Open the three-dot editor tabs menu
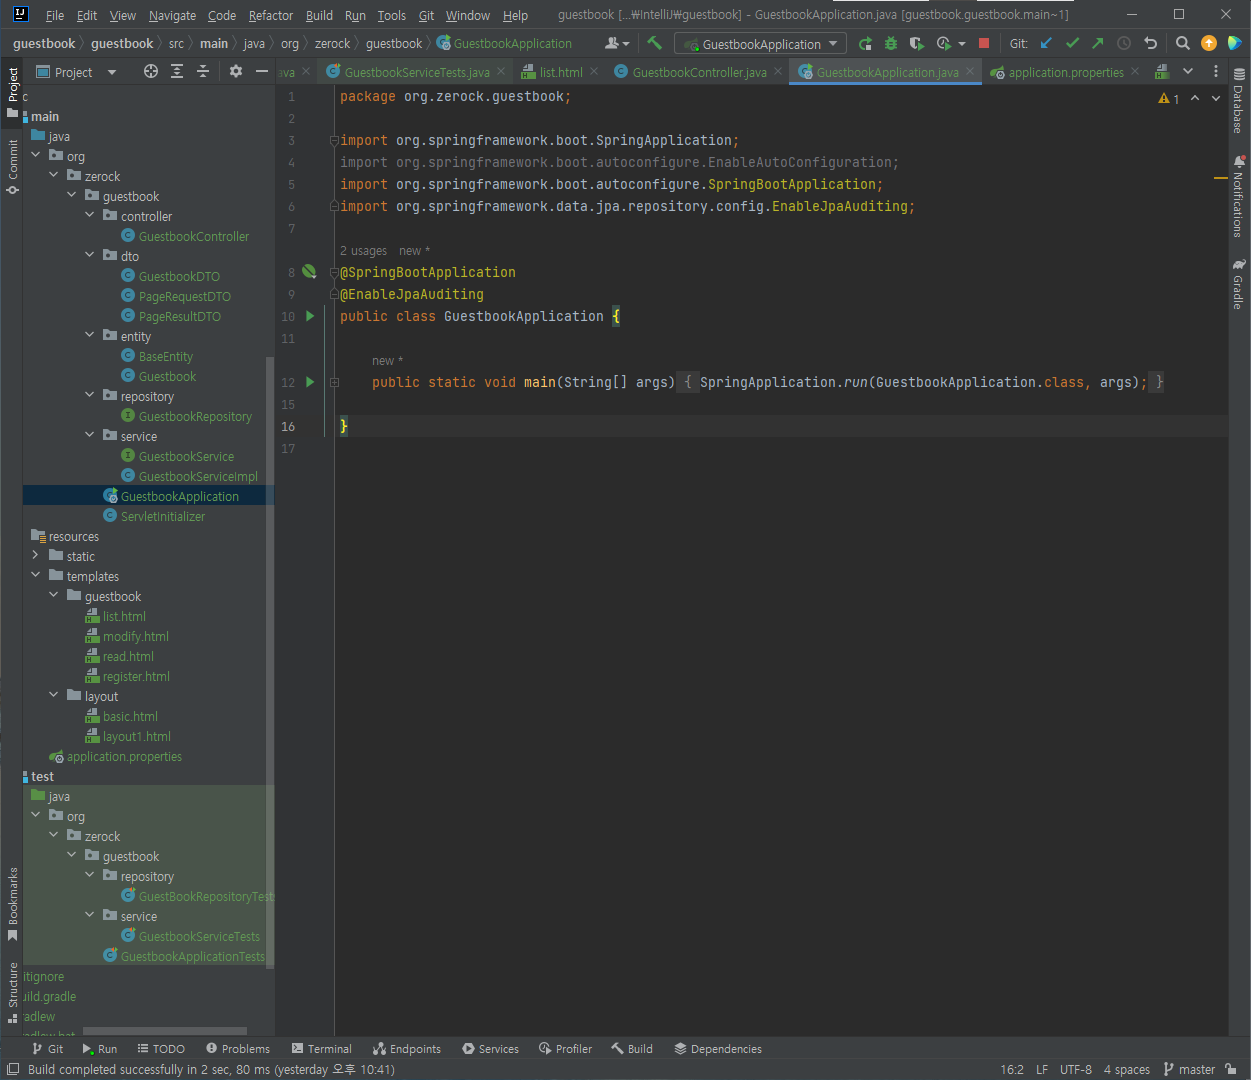Screen dimensions: 1251x1080 point(1216,71)
